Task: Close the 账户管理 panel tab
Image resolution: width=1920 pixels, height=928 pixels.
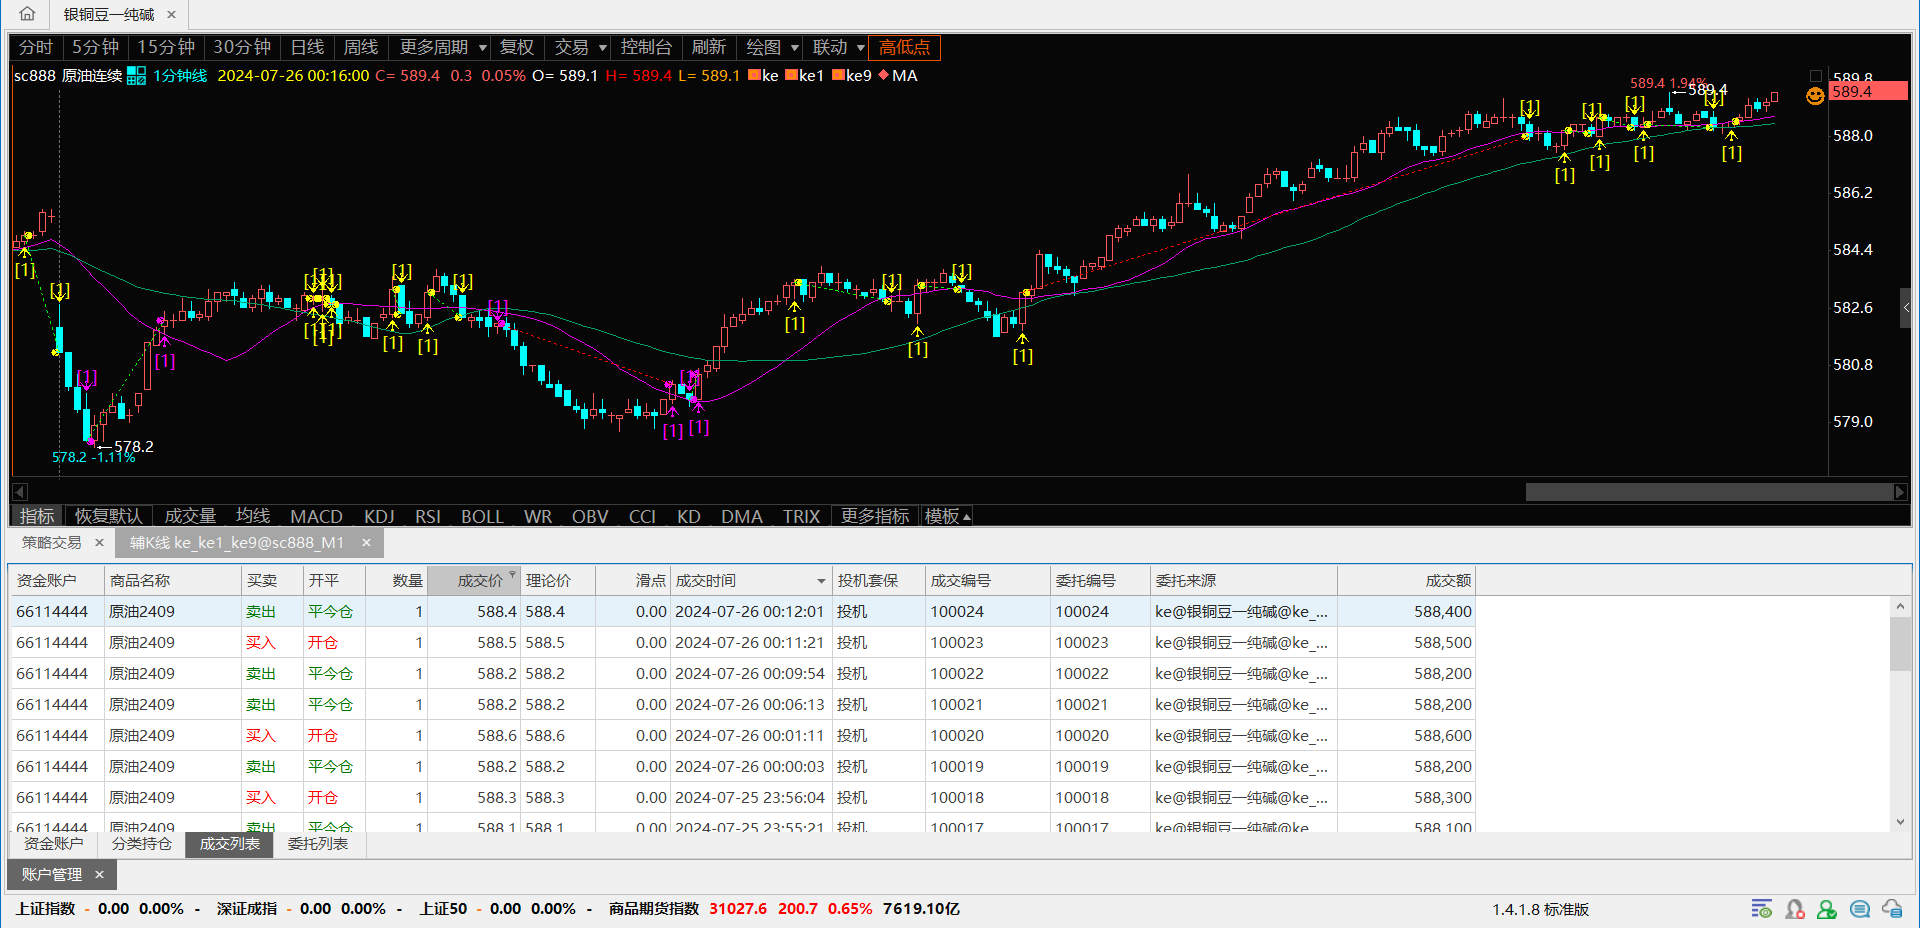Action: click(x=99, y=874)
